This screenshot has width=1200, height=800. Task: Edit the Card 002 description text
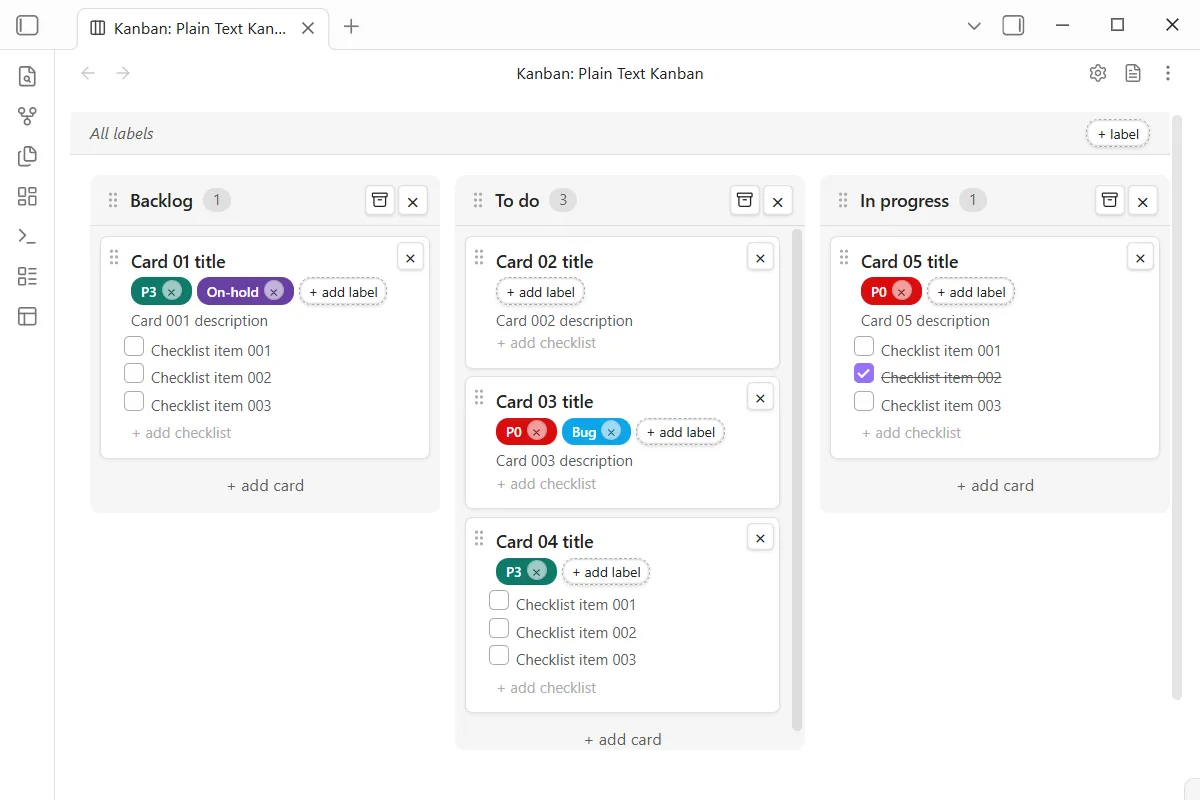click(564, 321)
